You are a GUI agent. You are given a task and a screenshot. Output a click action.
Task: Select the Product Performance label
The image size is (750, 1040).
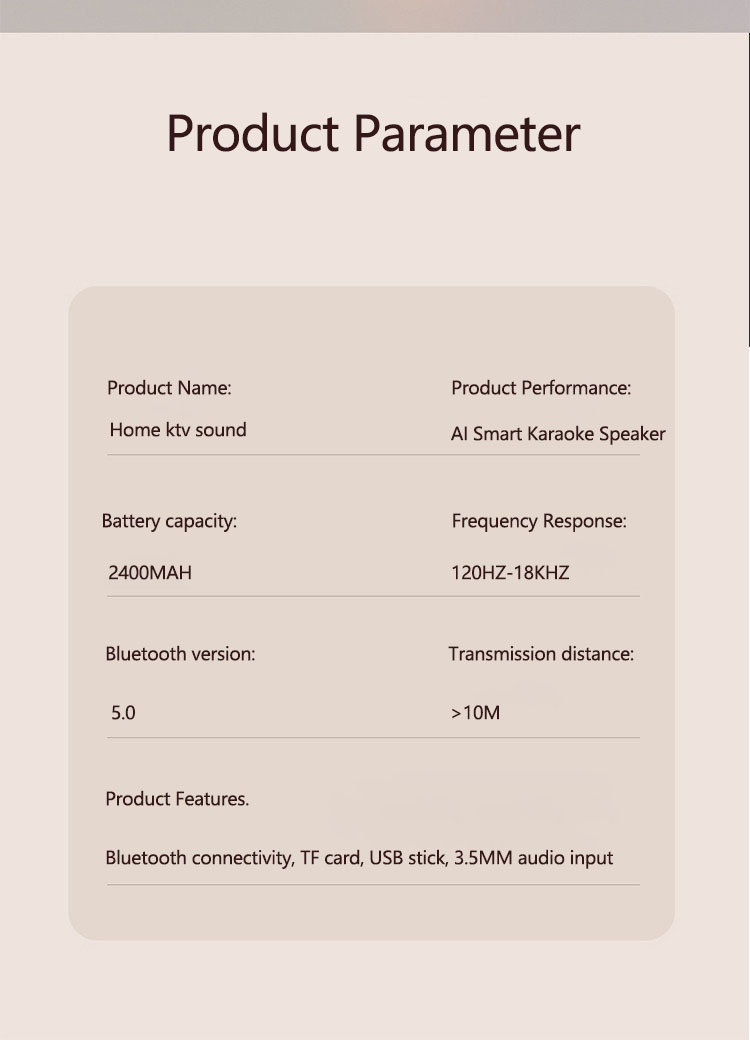click(541, 388)
